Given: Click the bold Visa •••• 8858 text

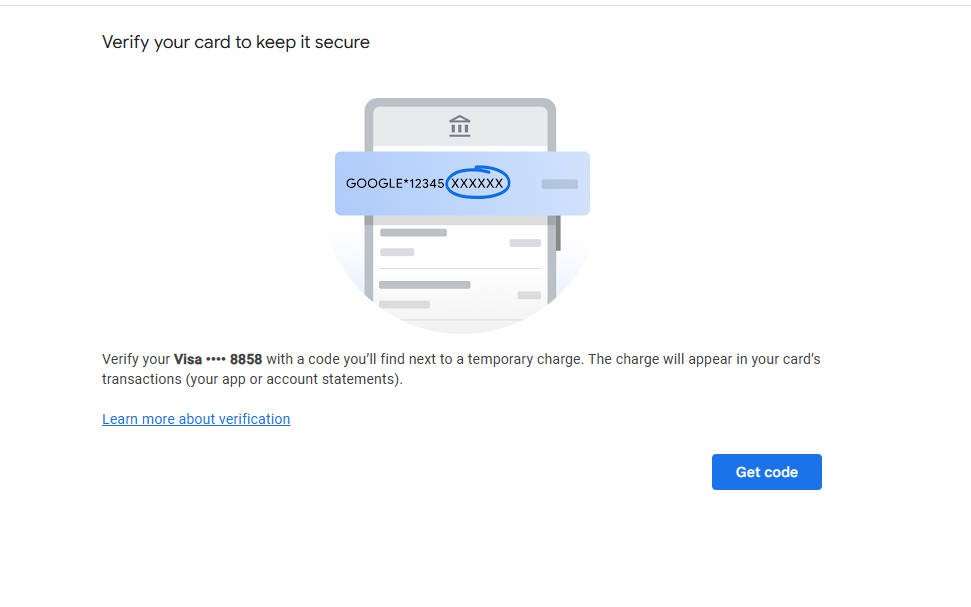Looking at the screenshot, I should point(218,359).
